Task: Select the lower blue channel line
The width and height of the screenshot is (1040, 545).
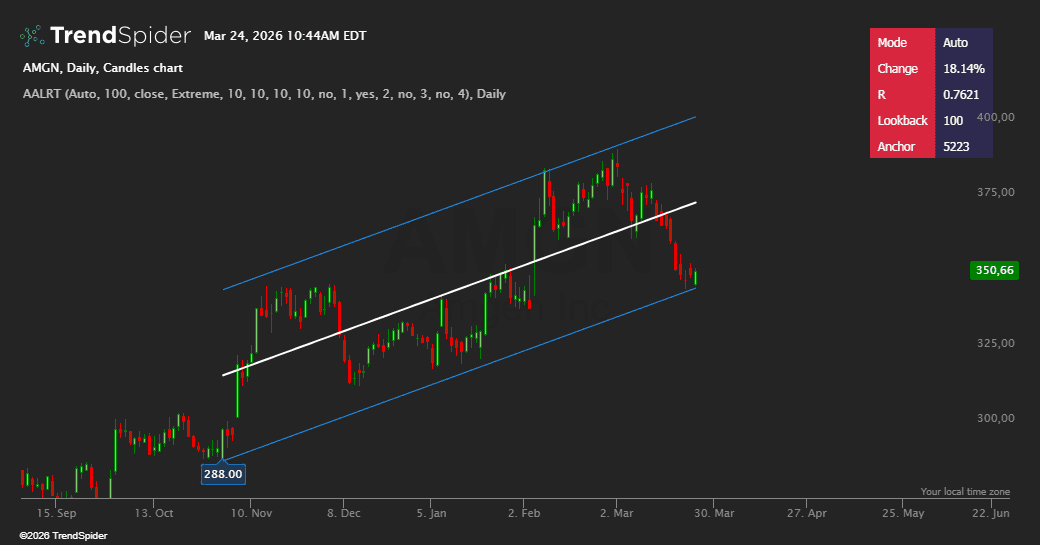Action: [x=459, y=375]
